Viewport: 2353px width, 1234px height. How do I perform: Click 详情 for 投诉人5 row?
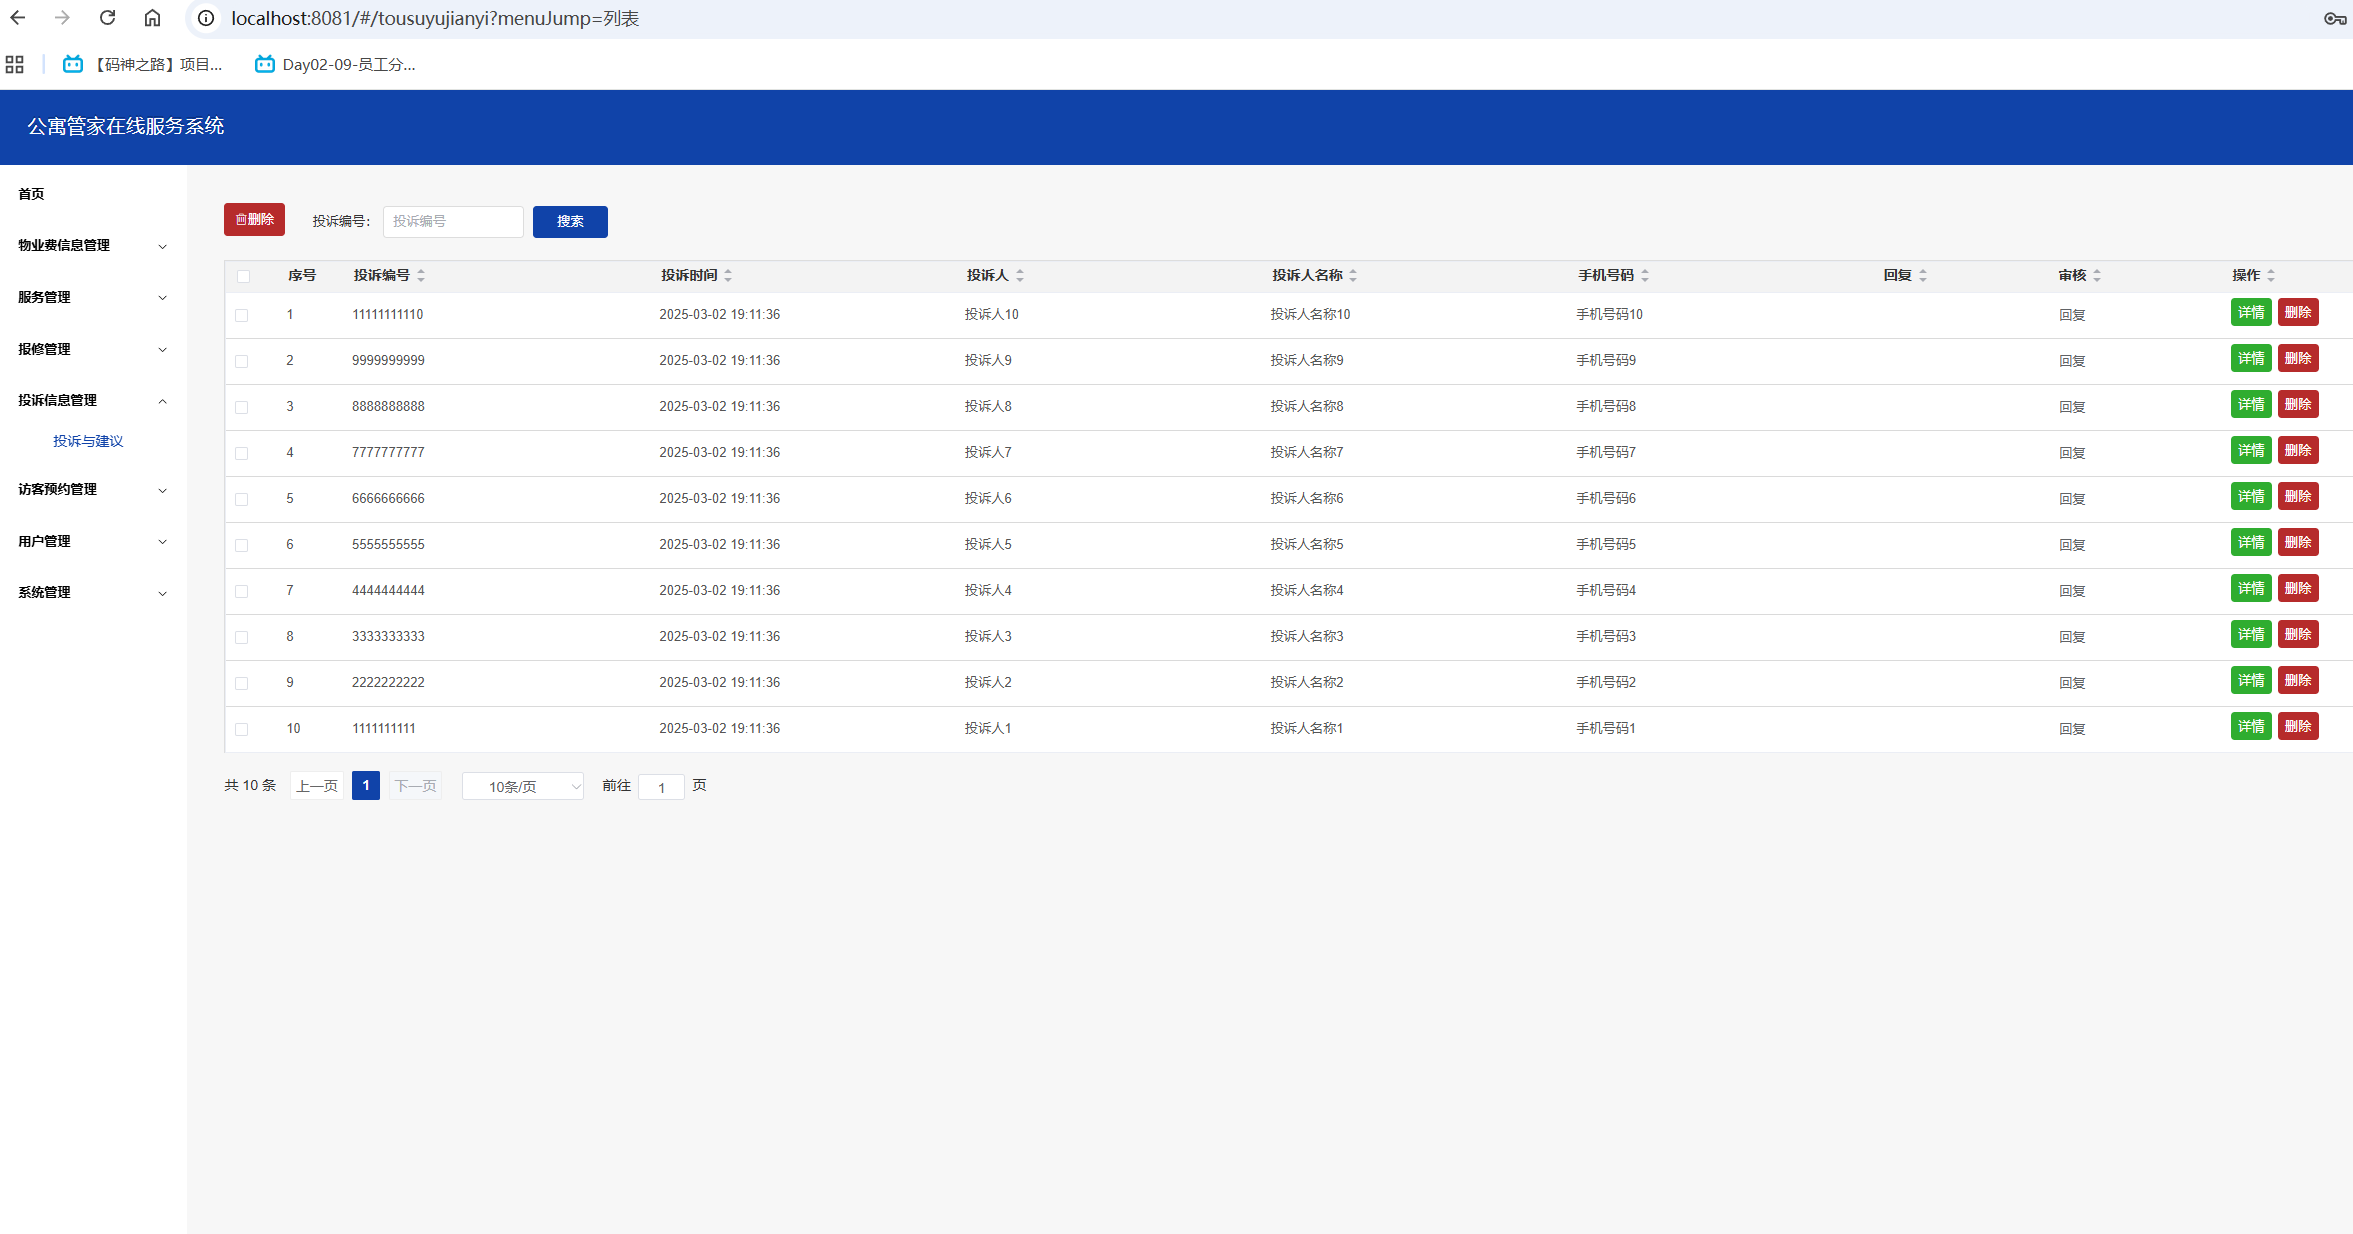click(x=2250, y=543)
